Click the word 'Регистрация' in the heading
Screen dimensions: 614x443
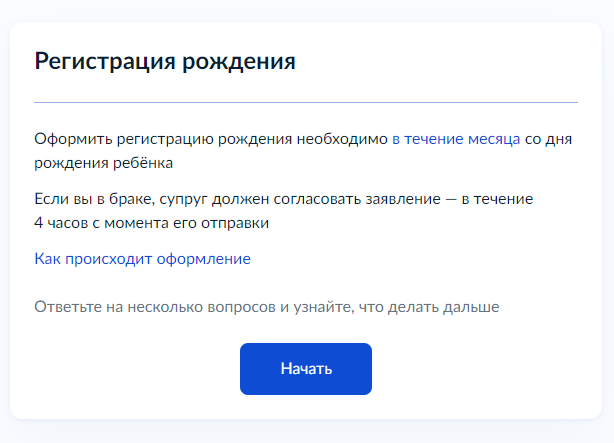[x=105, y=62]
